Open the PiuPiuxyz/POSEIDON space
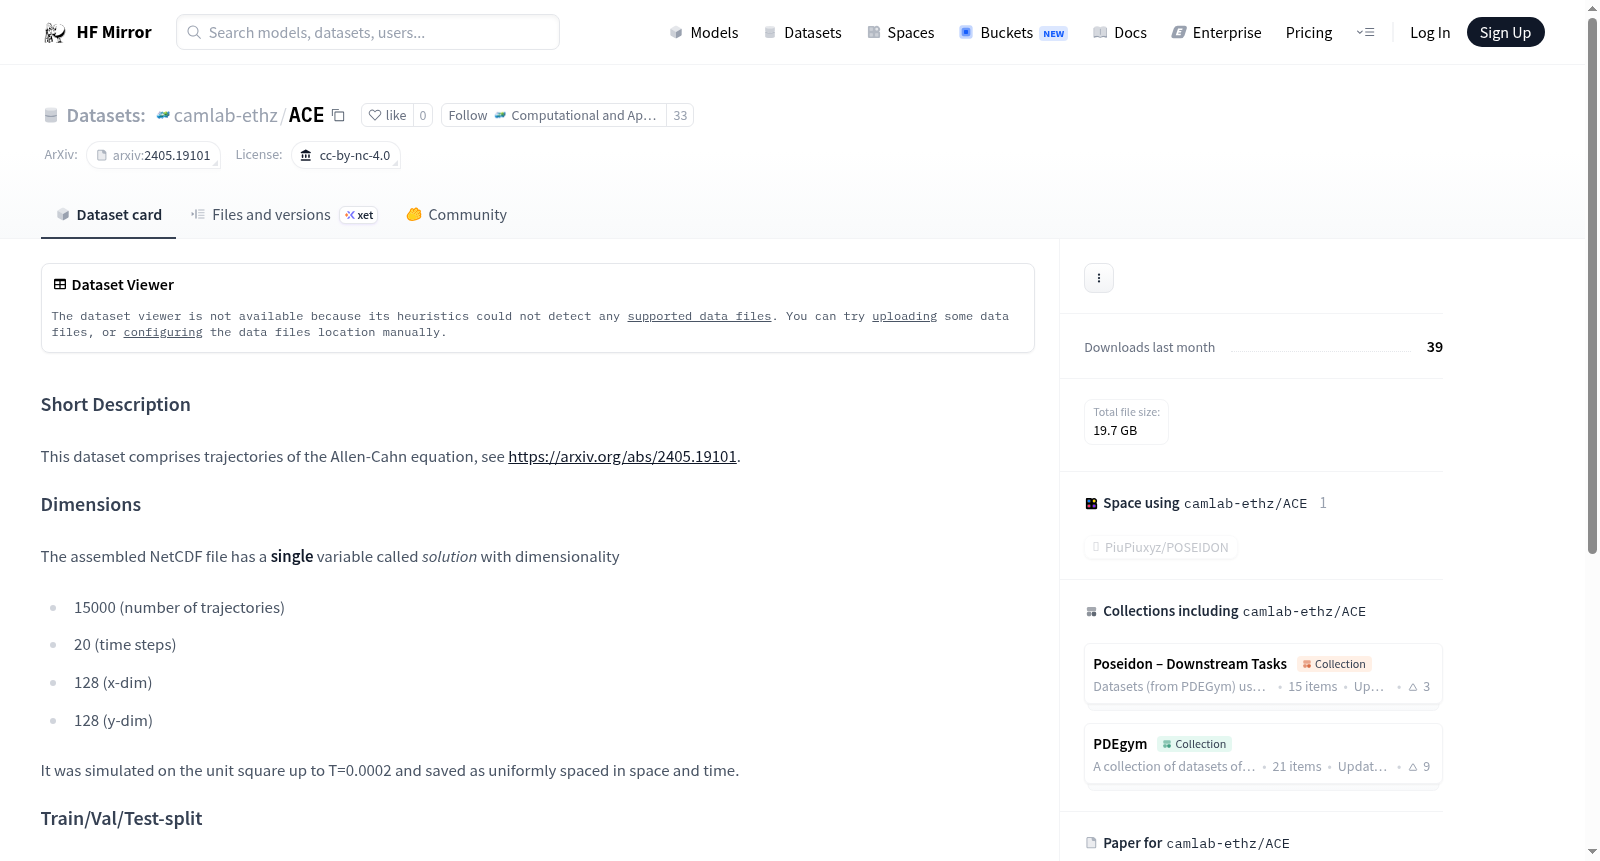The width and height of the screenshot is (1600, 861). coord(1161,548)
